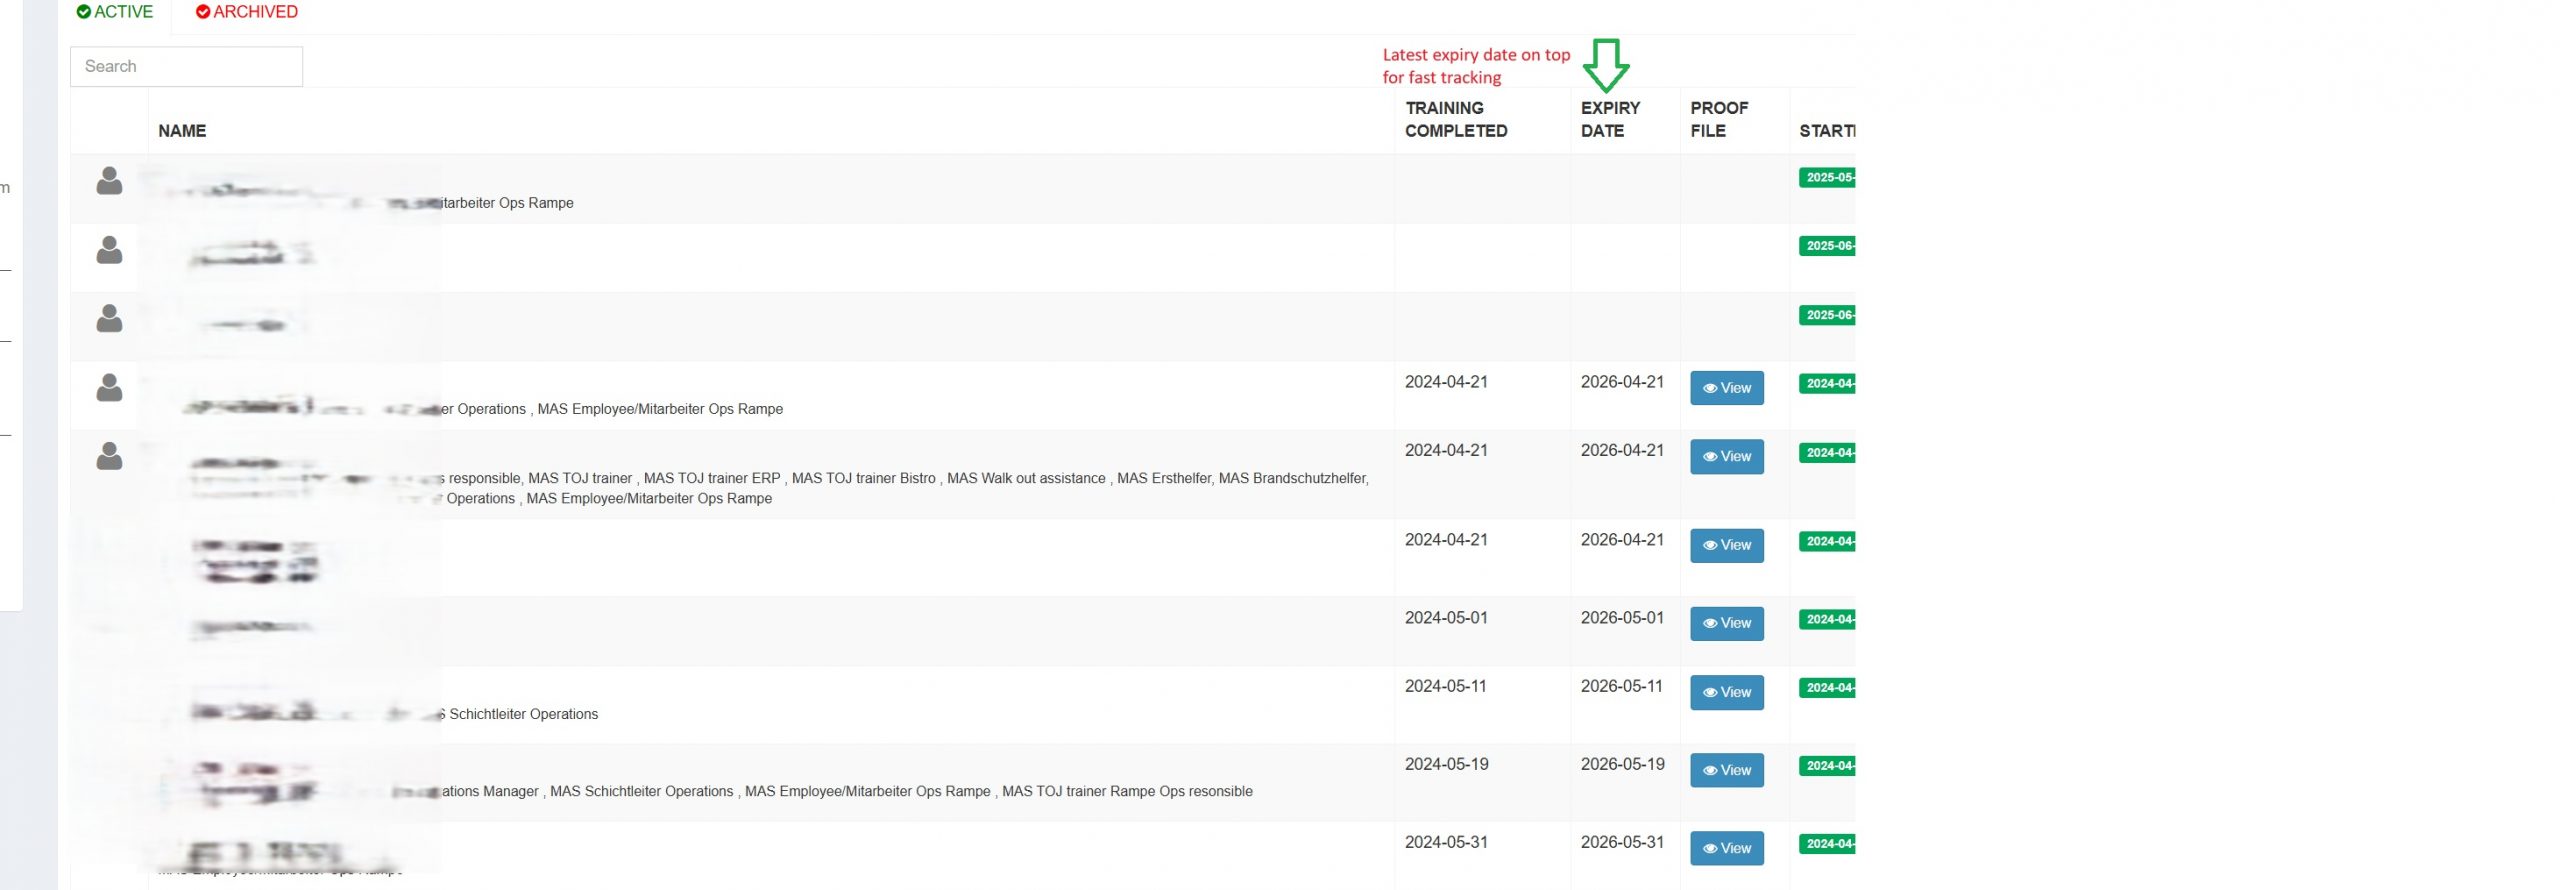Viewport: 2560px width, 890px height.
Task: Open proof file expiring 2026-05-11
Action: 1726,693
